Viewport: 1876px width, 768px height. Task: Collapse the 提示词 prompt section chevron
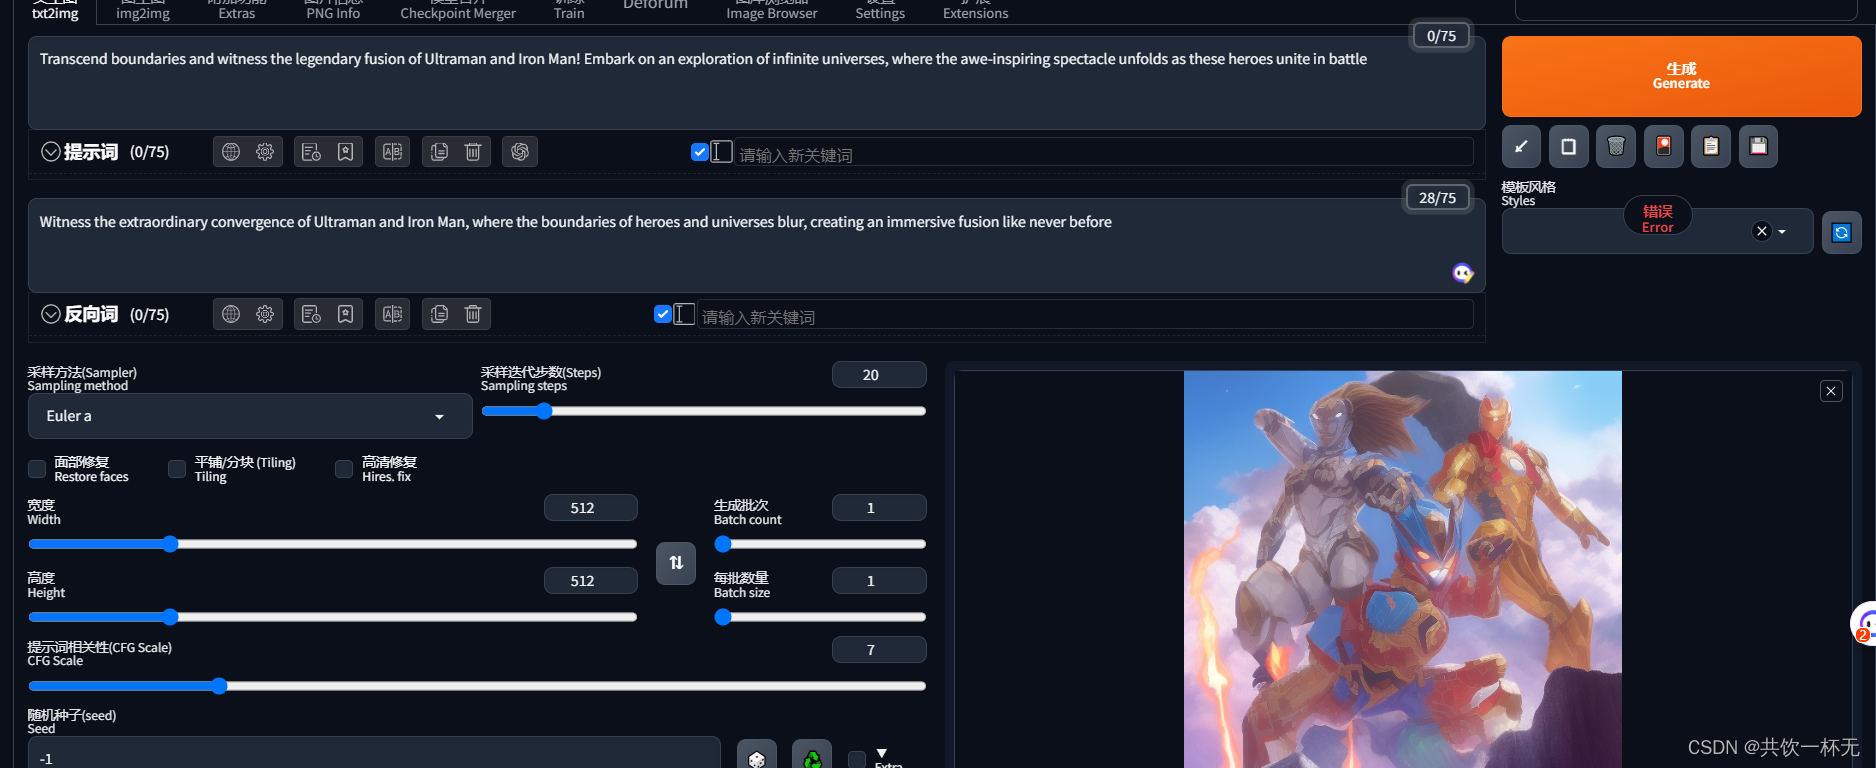(x=51, y=152)
